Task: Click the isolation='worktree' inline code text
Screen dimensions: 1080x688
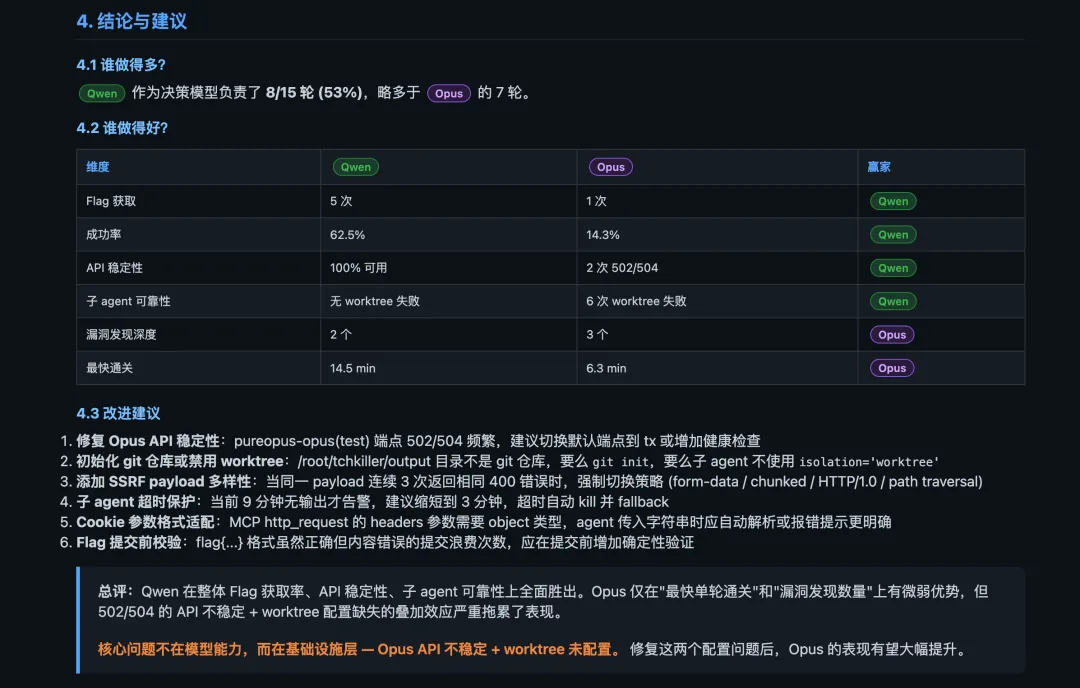Action: point(867,462)
